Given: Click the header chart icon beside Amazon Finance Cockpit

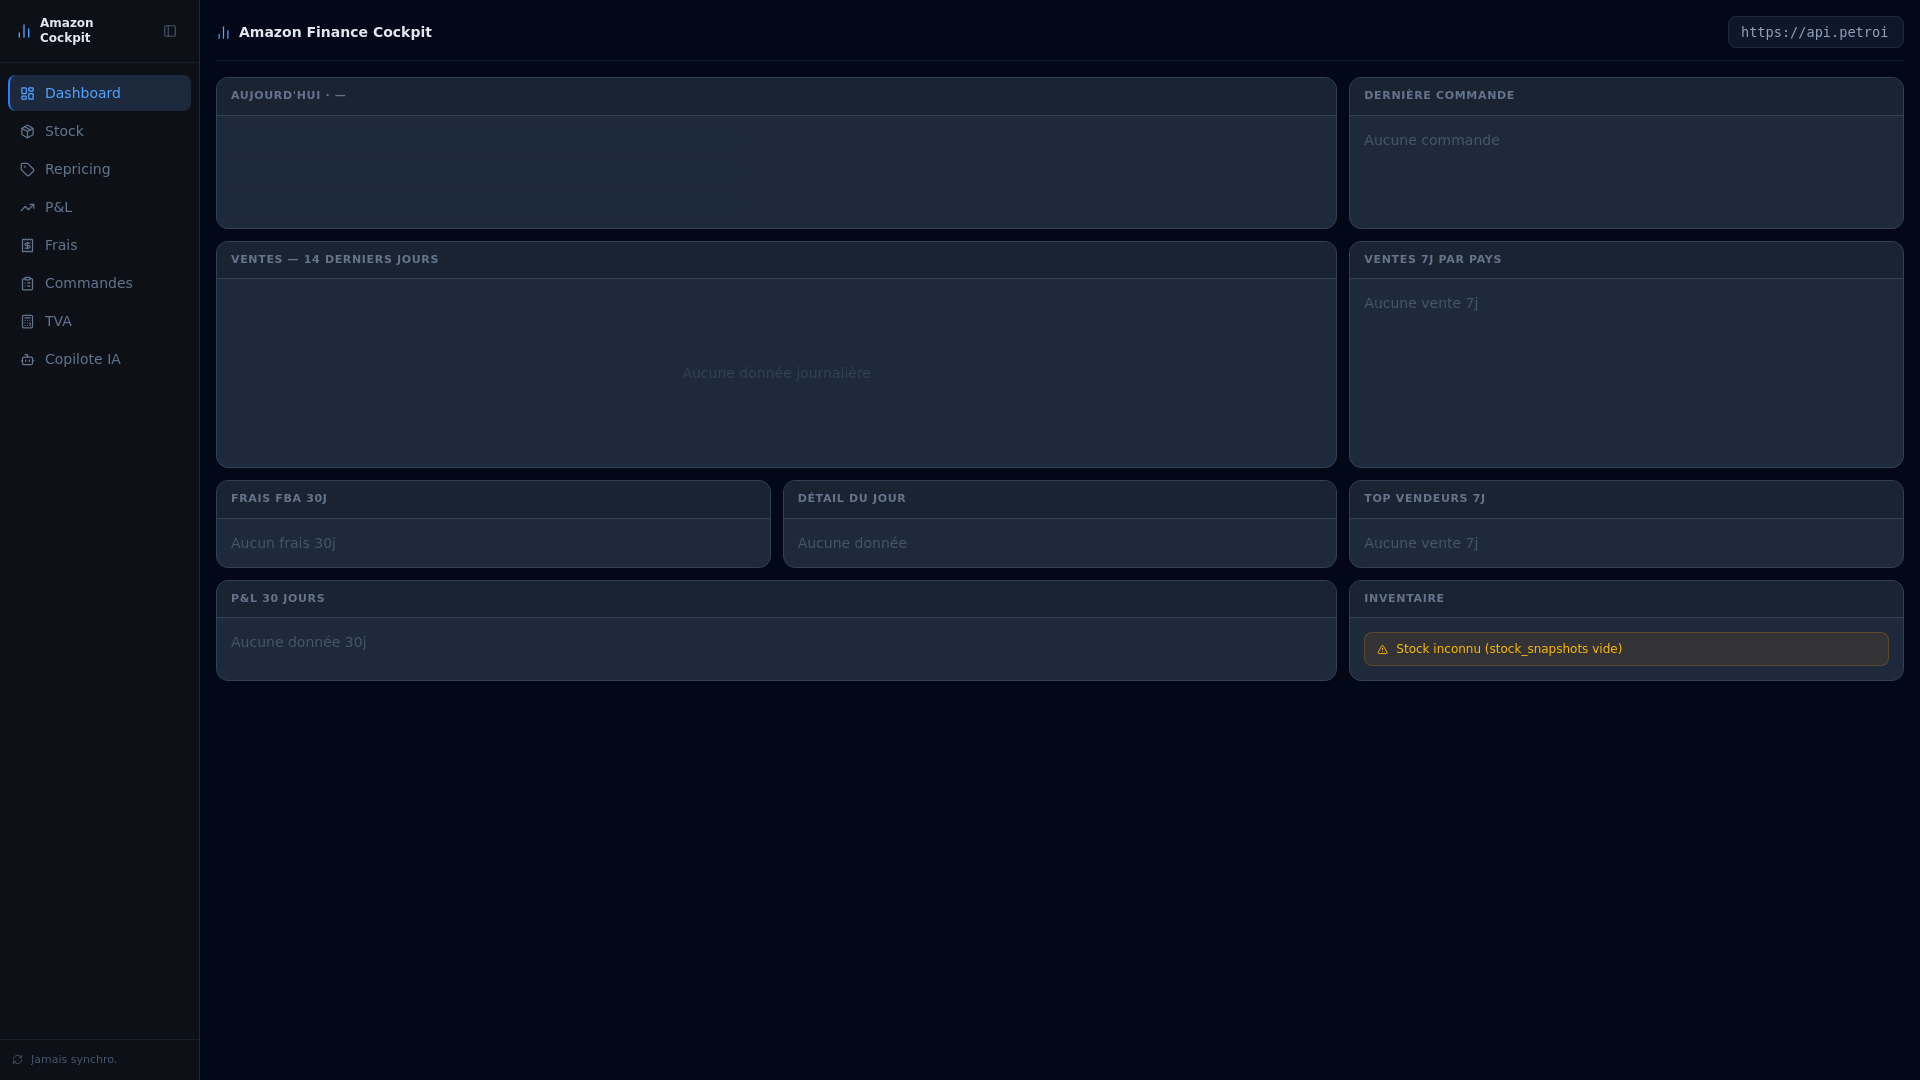Looking at the screenshot, I should (x=224, y=33).
